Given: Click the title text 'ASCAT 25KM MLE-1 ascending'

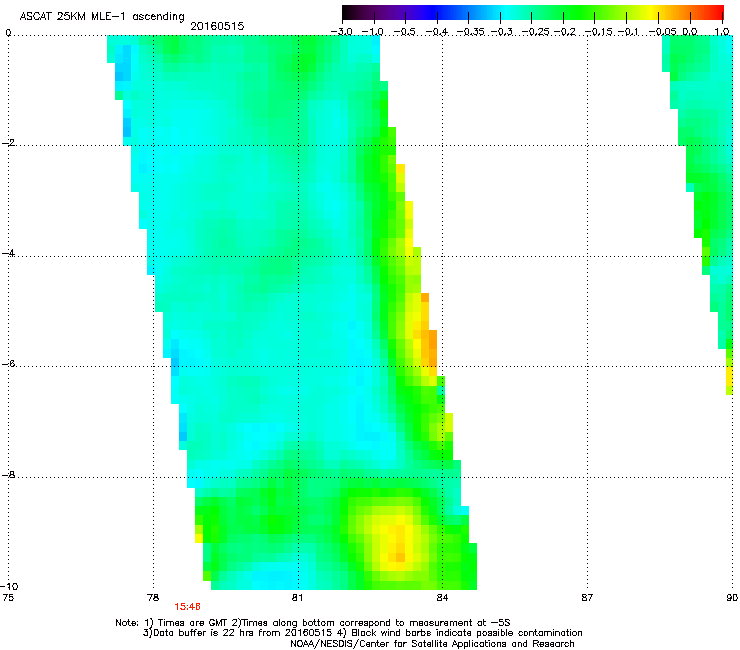Looking at the screenshot, I should (x=102, y=16).
